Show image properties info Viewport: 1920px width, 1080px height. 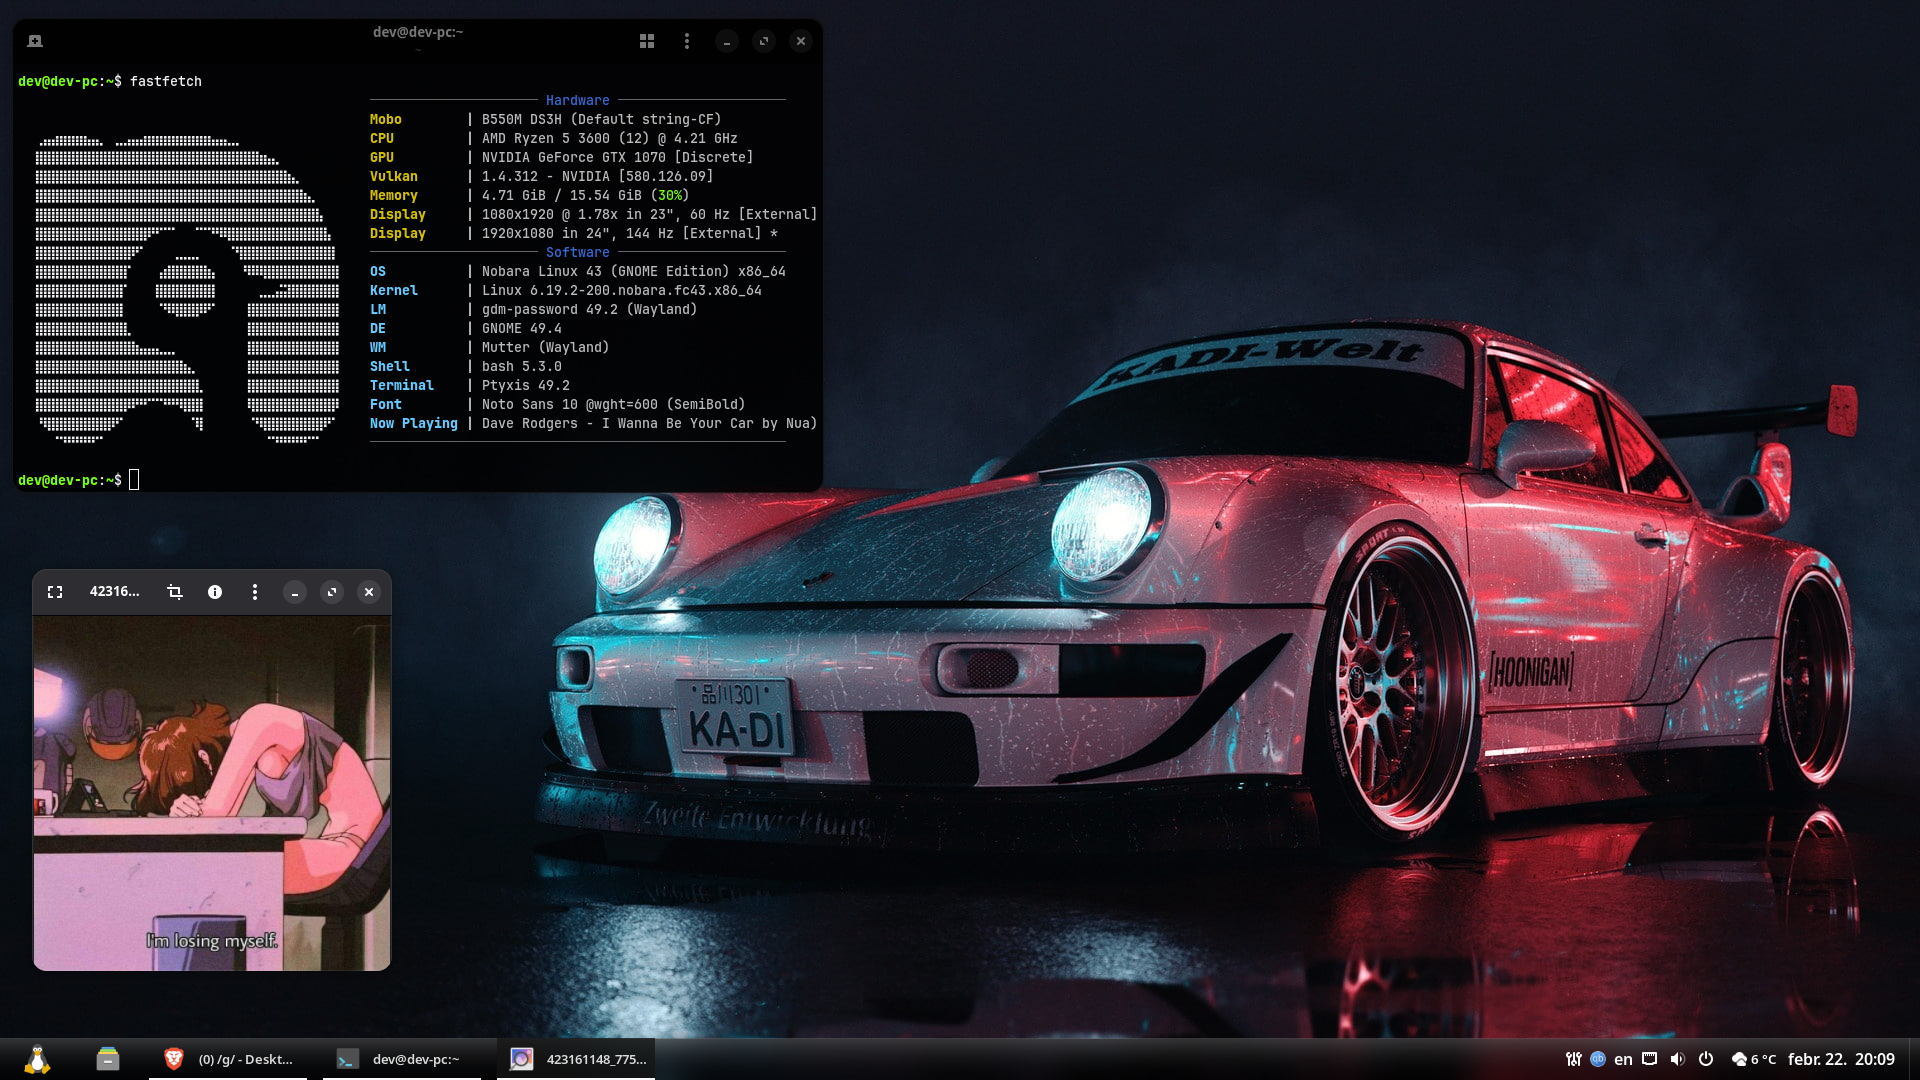(x=215, y=592)
